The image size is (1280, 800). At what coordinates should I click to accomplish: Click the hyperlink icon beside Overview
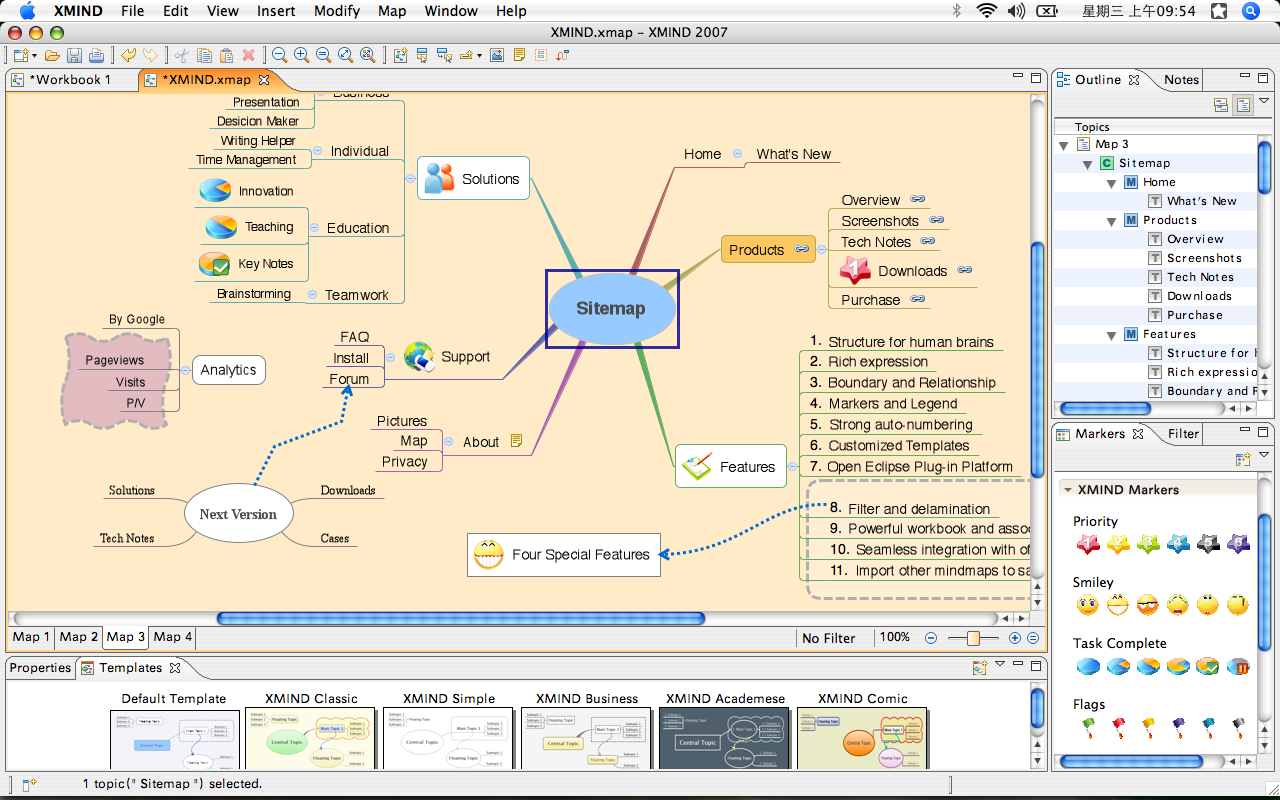(x=917, y=199)
